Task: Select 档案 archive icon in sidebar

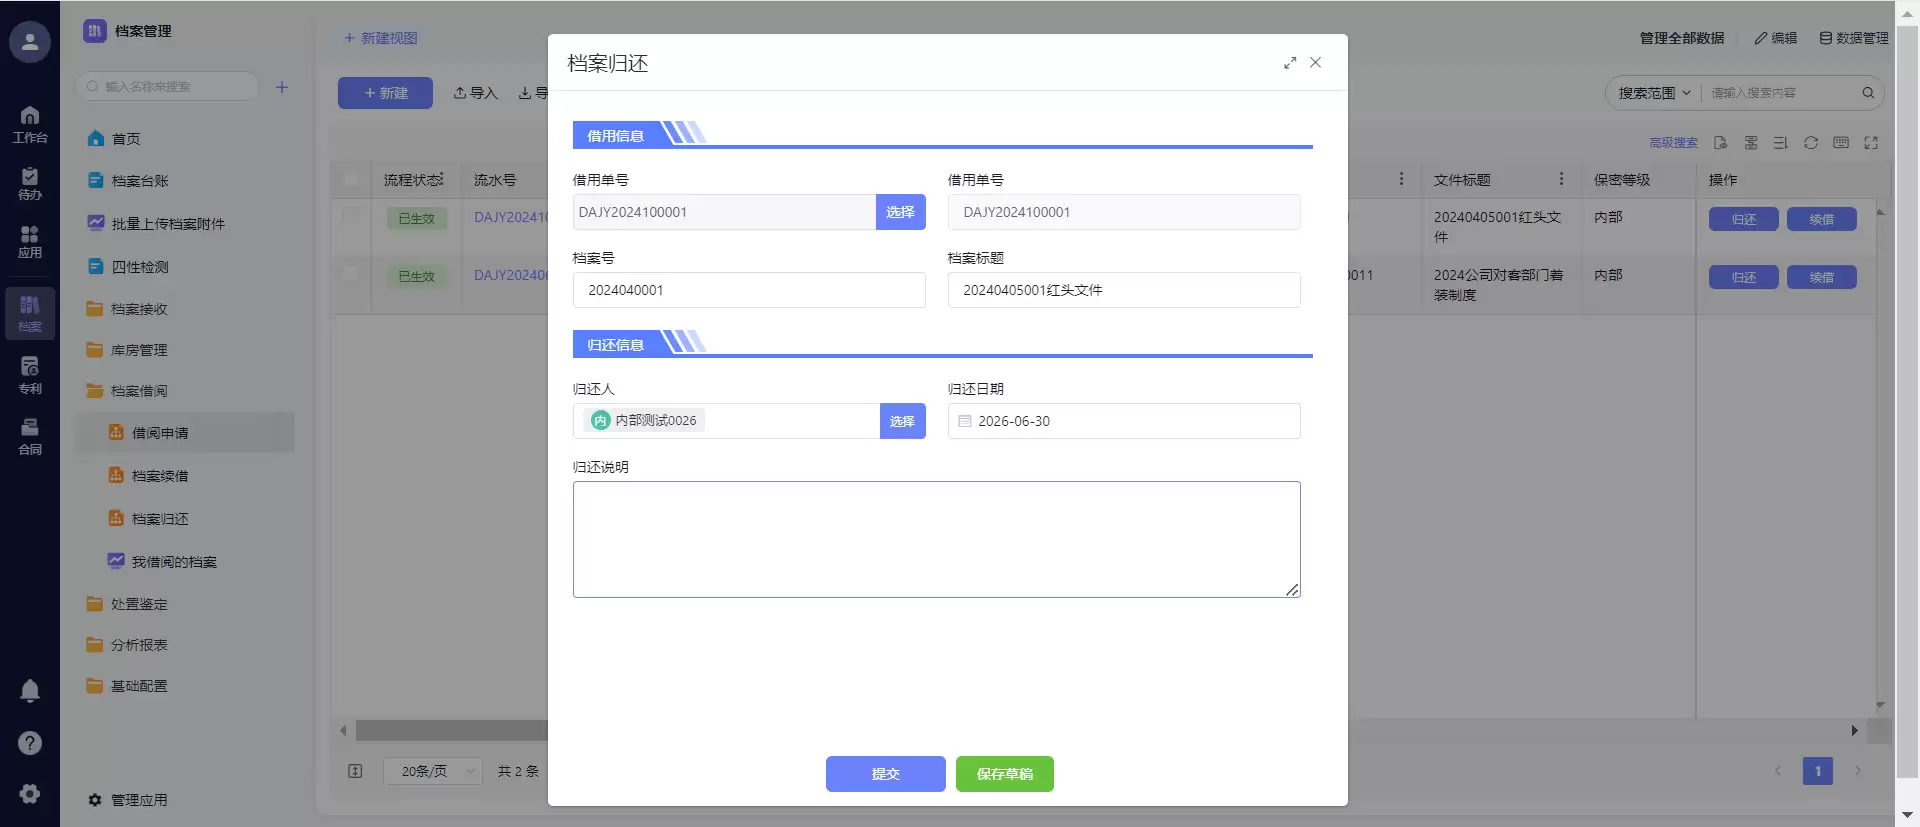Action: [30, 313]
